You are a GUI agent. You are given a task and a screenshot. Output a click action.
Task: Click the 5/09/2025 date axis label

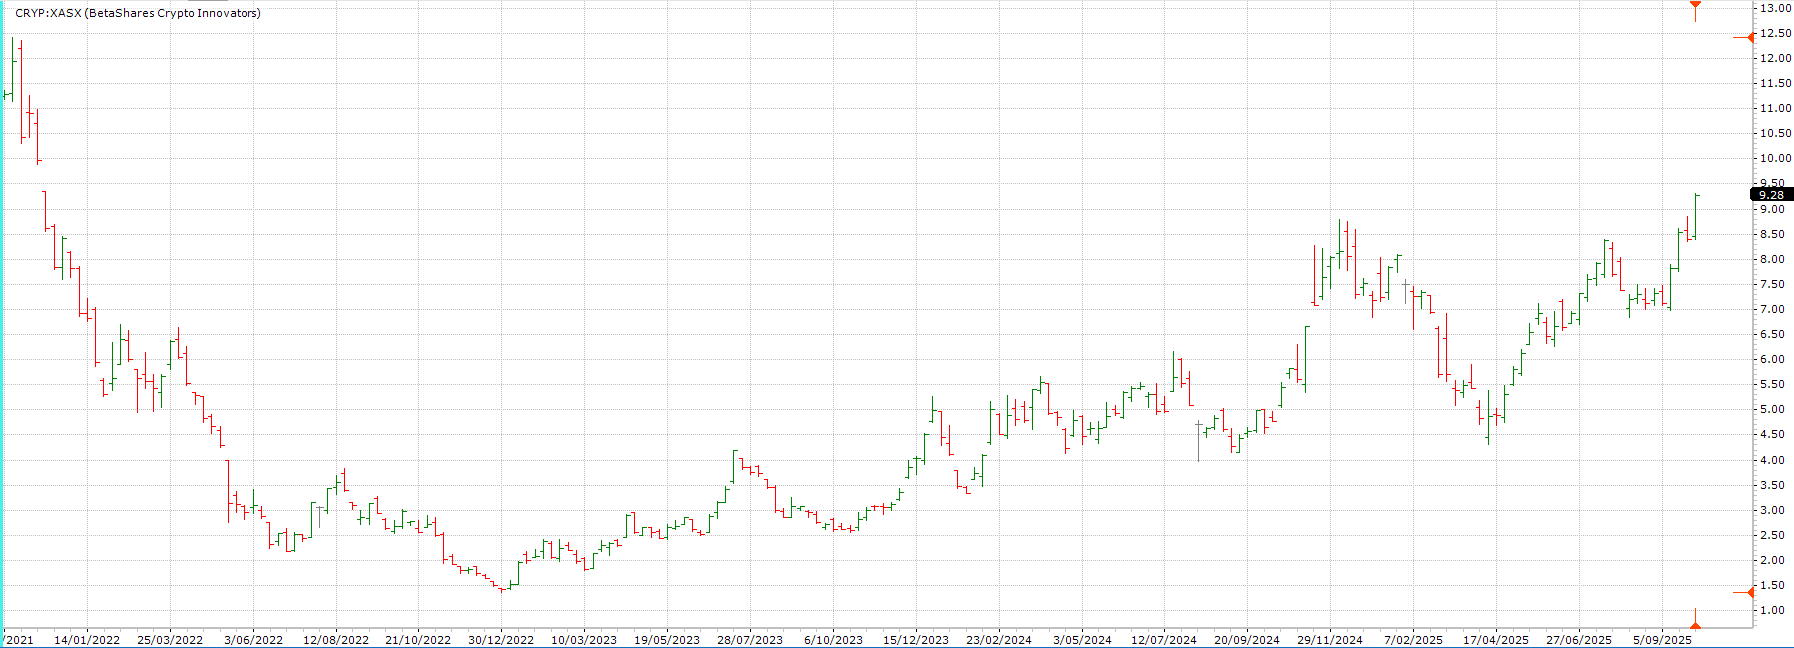click(x=1662, y=640)
